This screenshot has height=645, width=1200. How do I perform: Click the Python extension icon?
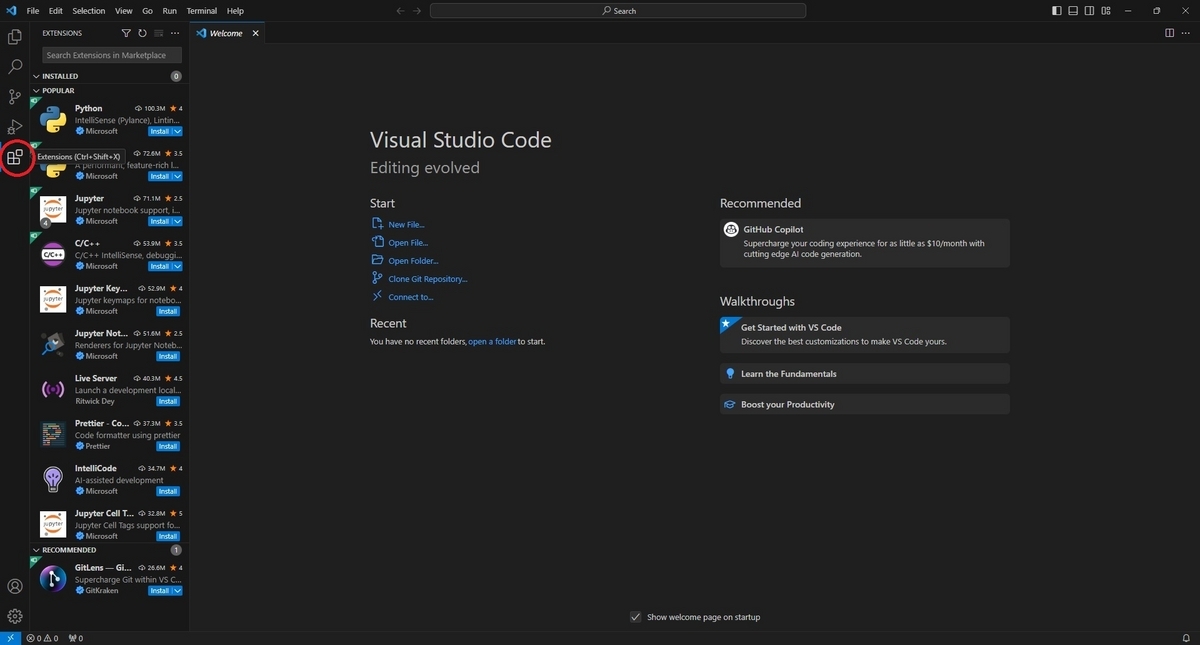click(53, 120)
